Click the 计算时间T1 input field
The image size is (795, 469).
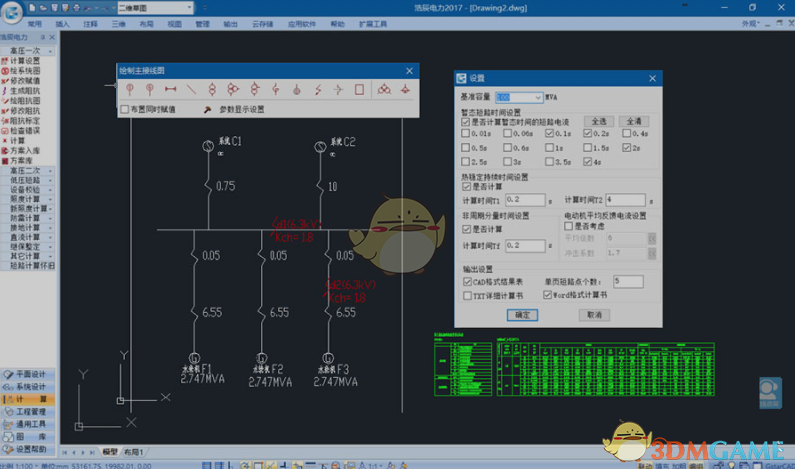pos(525,200)
